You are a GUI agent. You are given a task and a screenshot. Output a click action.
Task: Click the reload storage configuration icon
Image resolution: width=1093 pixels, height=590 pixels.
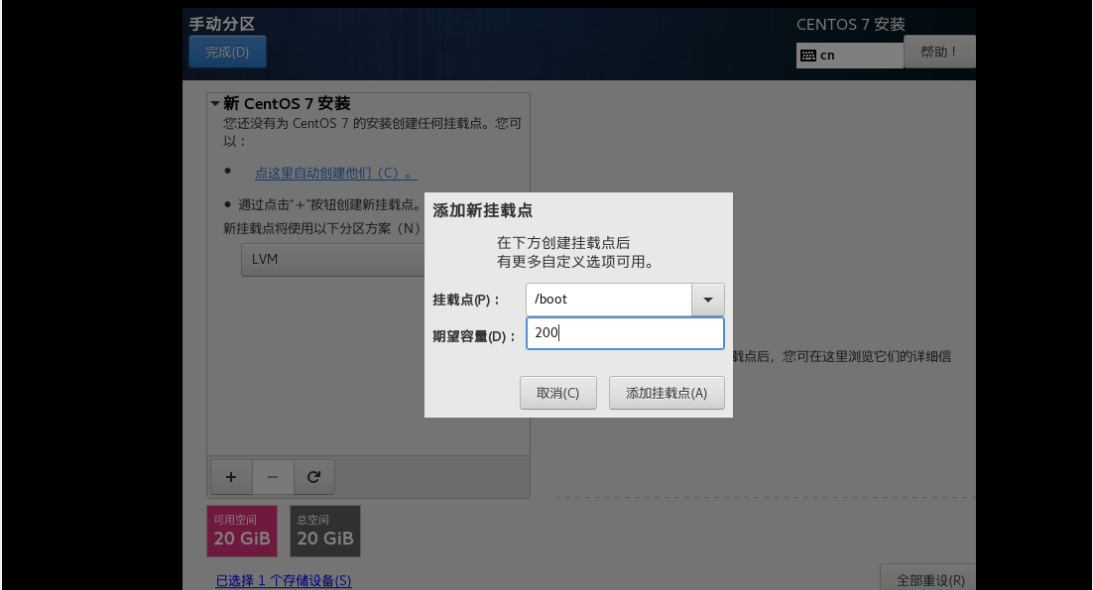(314, 477)
